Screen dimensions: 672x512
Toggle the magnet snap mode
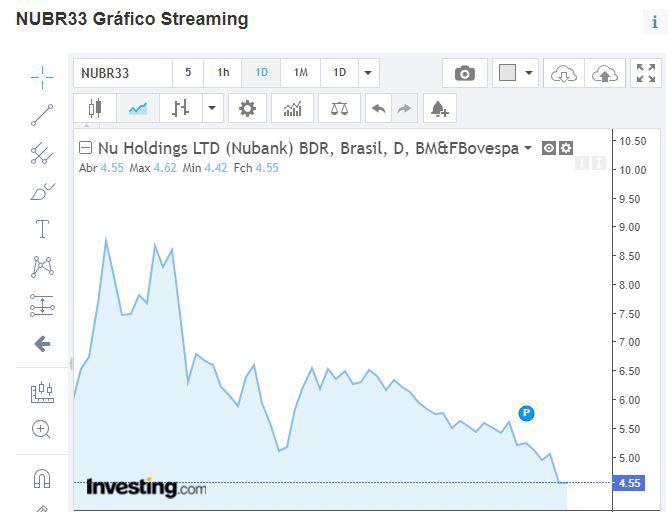pyautogui.click(x=42, y=479)
